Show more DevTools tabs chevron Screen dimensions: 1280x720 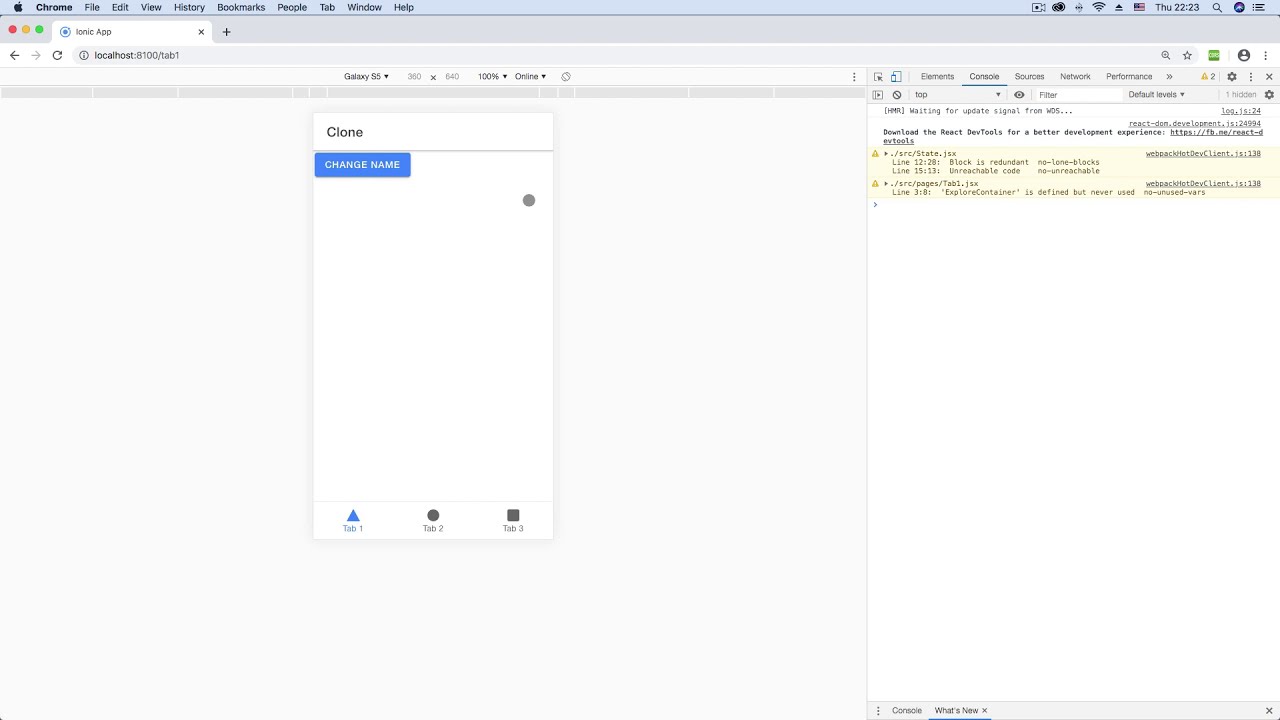coord(1169,77)
